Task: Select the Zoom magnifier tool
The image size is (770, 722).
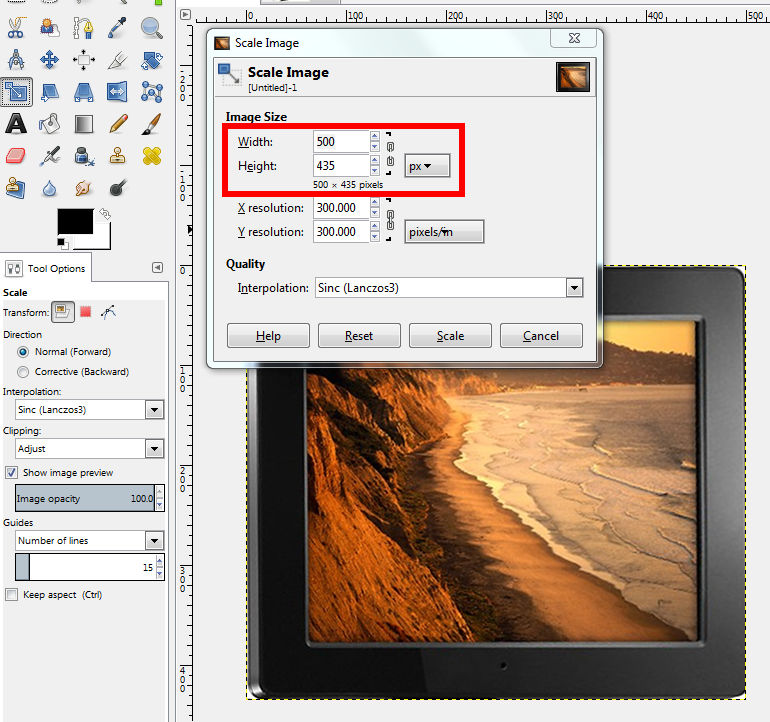Action: pyautogui.click(x=151, y=28)
